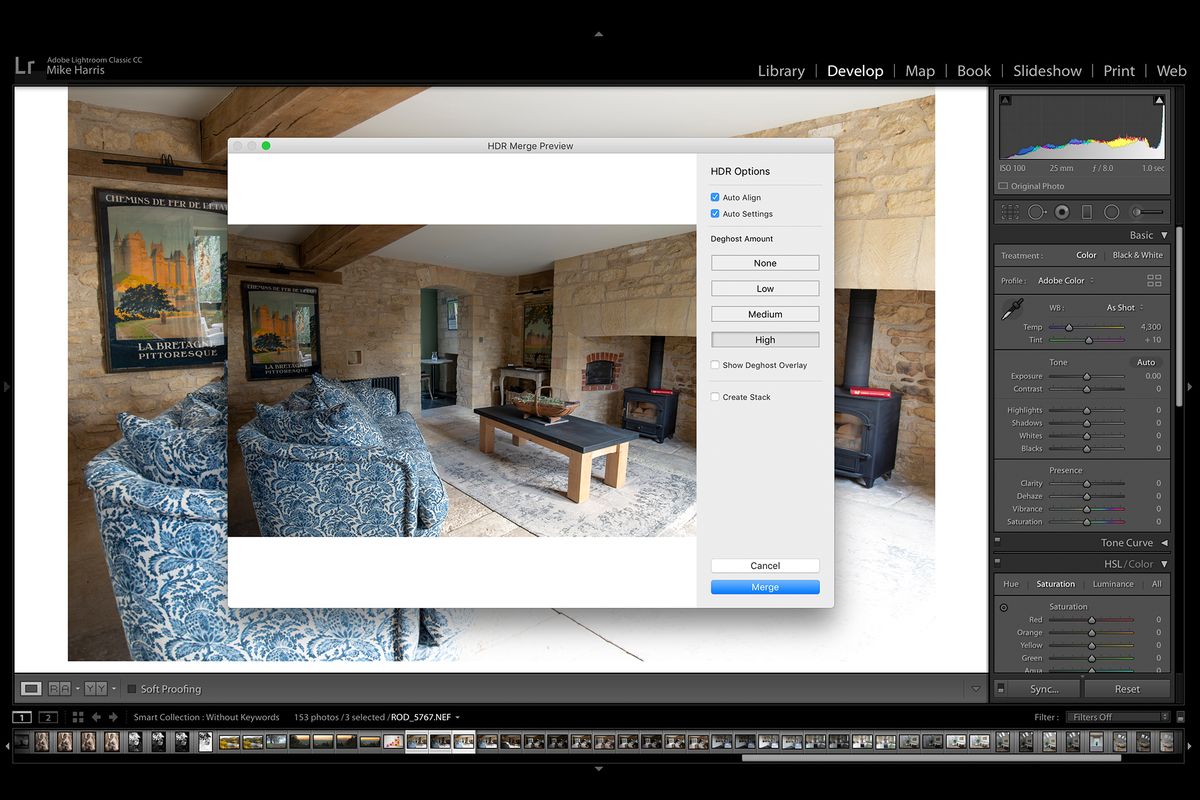The height and width of the screenshot is (800, 1200).
Task: Open the Red Eye Correction tool
Action: coord(1061,211)
